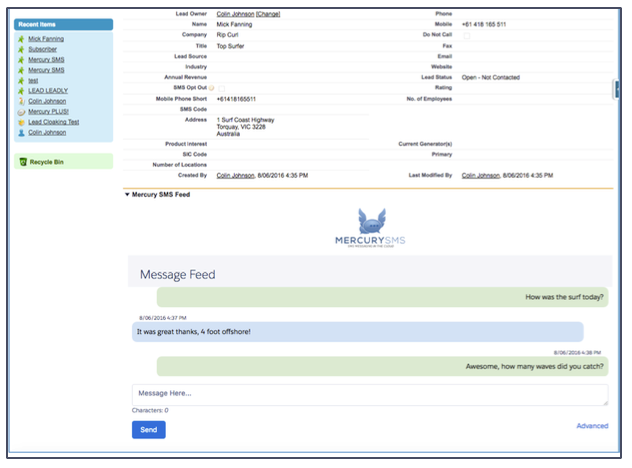Click the 'Top Surfer' title value
This screenshot has height=468, width=632.
pos(230,46)
